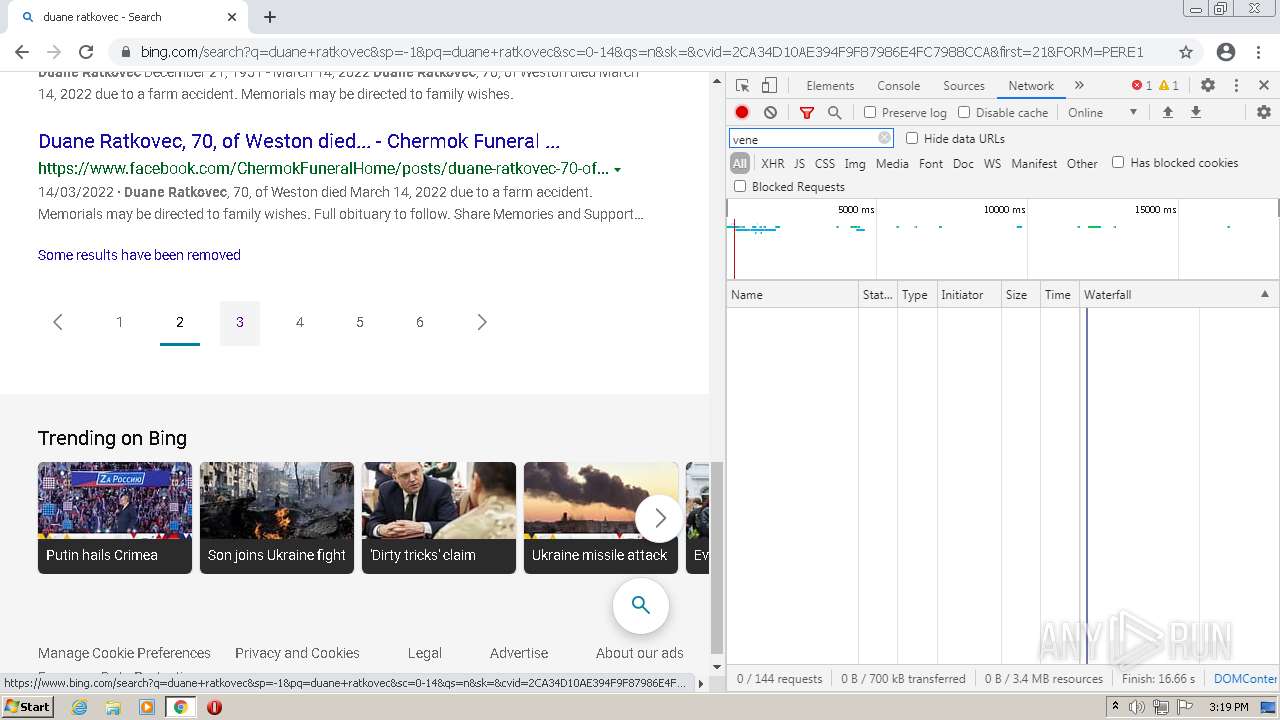Switch to the Sources tab
1280x720 pixels.
click(x=964, y=85)
